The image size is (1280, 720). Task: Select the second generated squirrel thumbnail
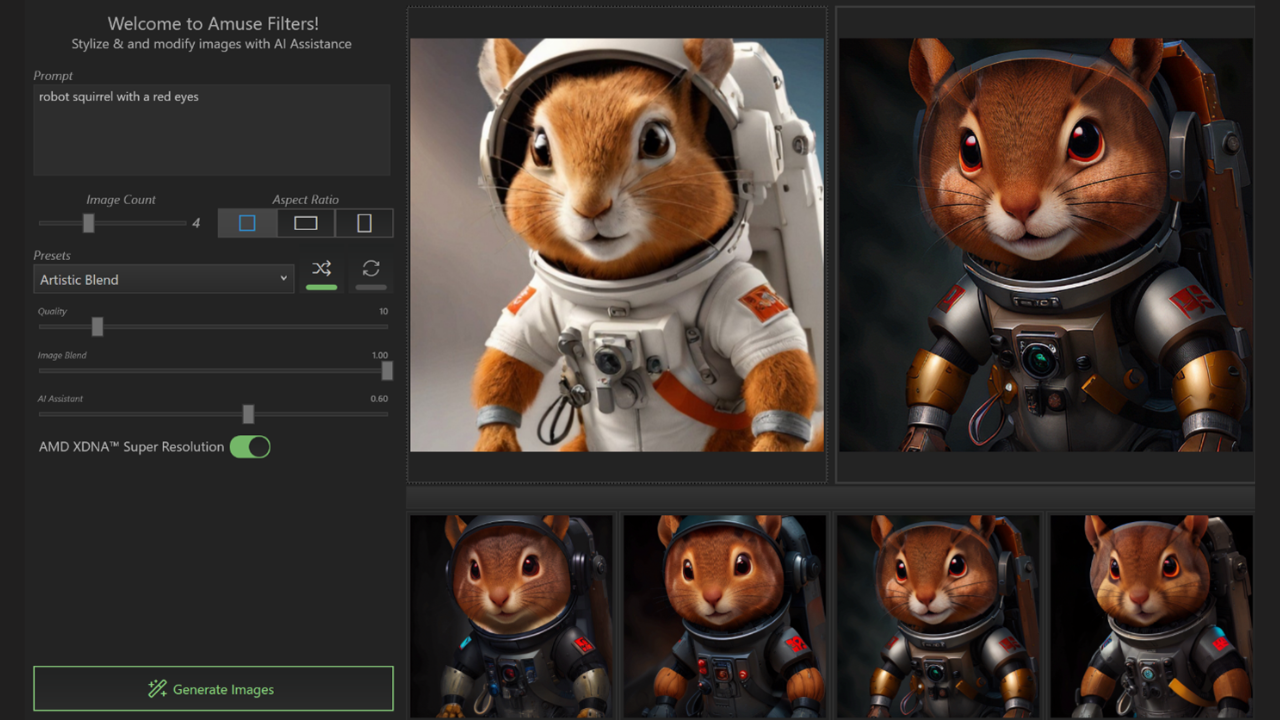point(724,615)
